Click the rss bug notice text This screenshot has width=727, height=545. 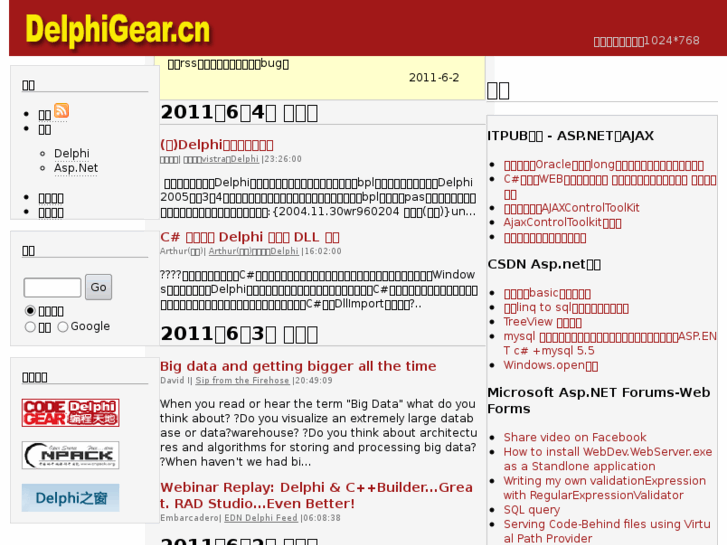click(x=228, y=64)
